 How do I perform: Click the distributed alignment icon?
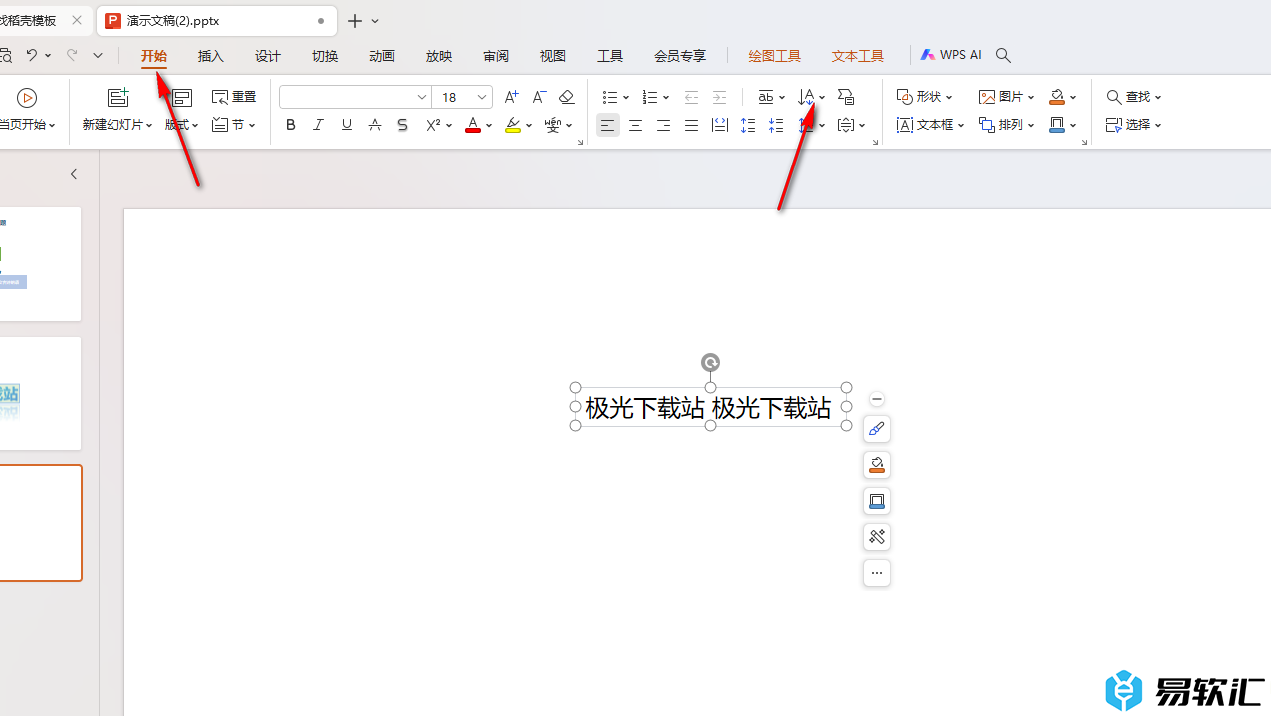click(x=719, y=125)
